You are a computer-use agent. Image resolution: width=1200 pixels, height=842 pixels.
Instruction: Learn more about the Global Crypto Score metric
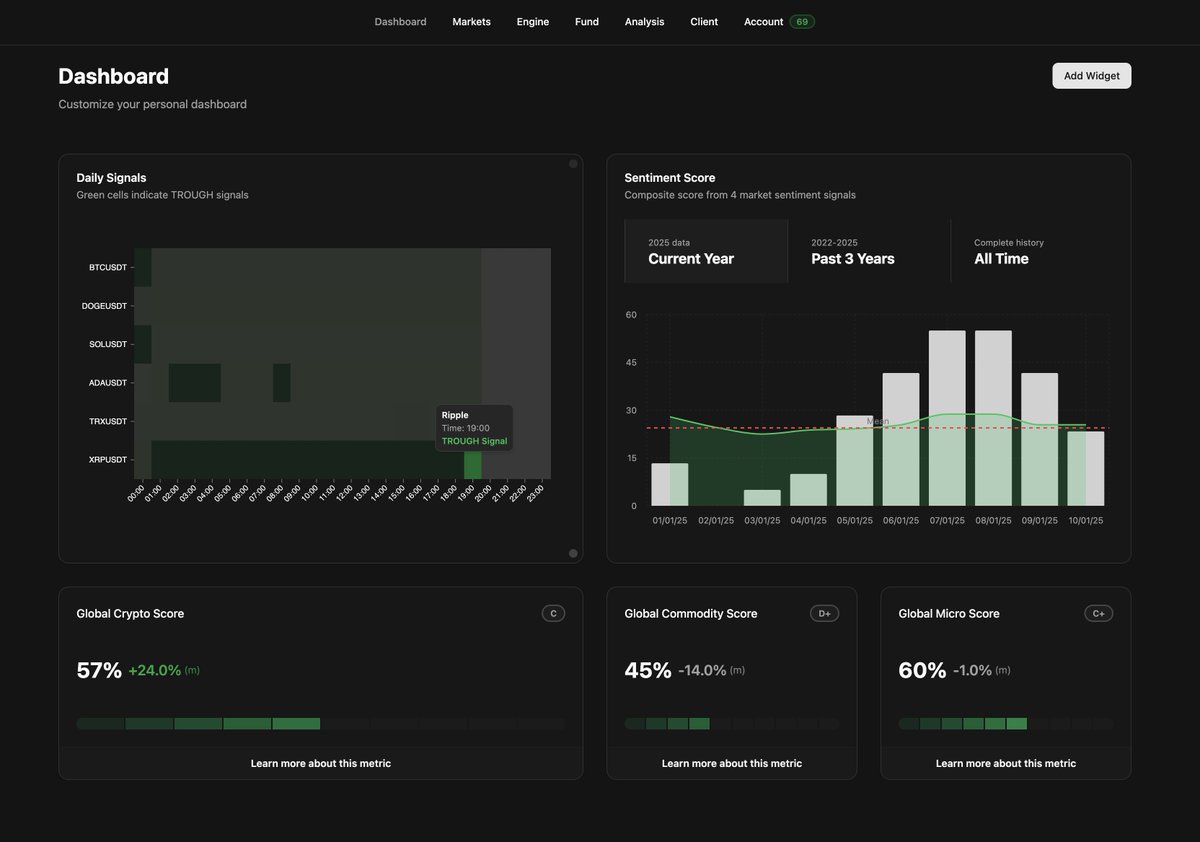320,762
